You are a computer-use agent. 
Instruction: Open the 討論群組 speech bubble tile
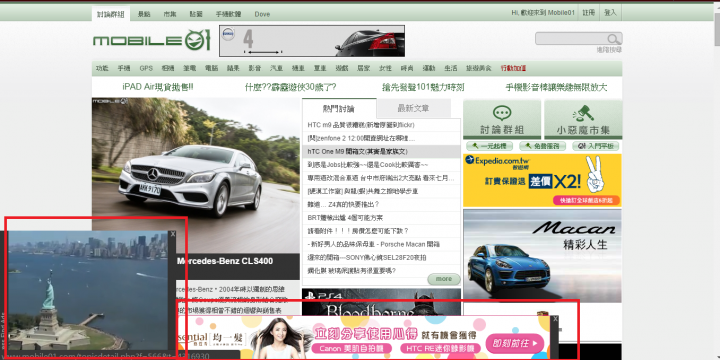pyautogui.click(x=502, y=119)
